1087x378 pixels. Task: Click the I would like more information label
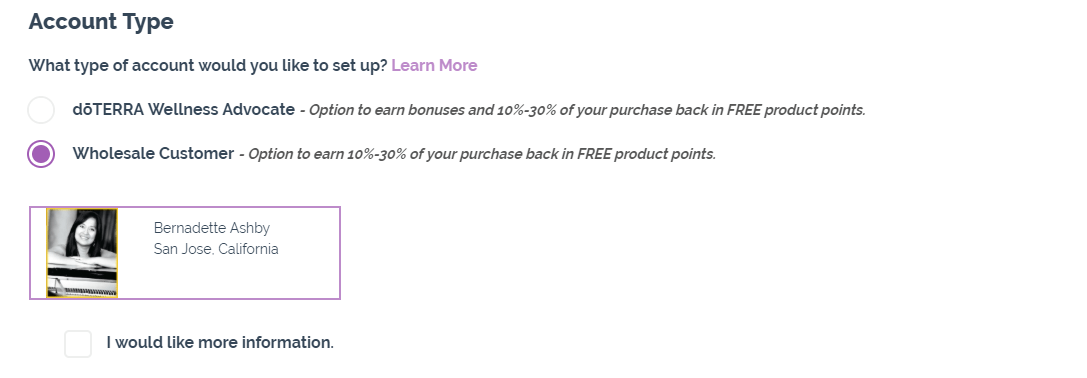click(x=220, y=343)
